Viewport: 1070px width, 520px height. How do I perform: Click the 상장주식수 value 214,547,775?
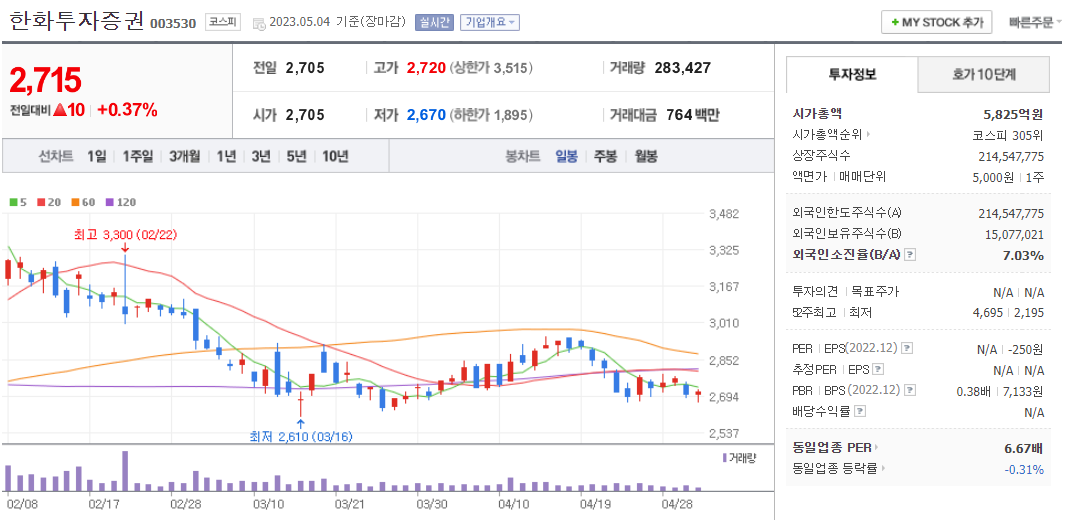point(1011,156)
